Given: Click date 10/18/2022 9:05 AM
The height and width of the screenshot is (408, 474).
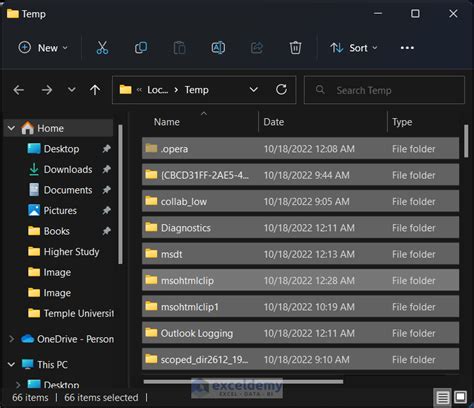Looking at the screenshot, I should click(x=307, y=202).
